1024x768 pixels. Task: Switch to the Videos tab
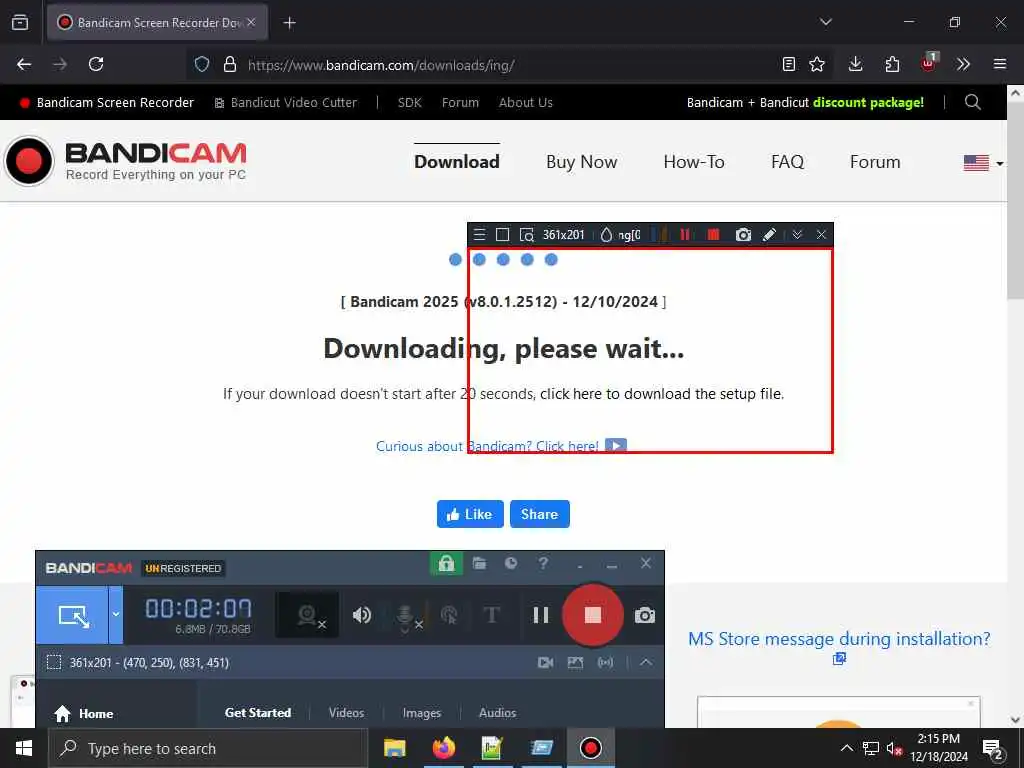[346, 712]
